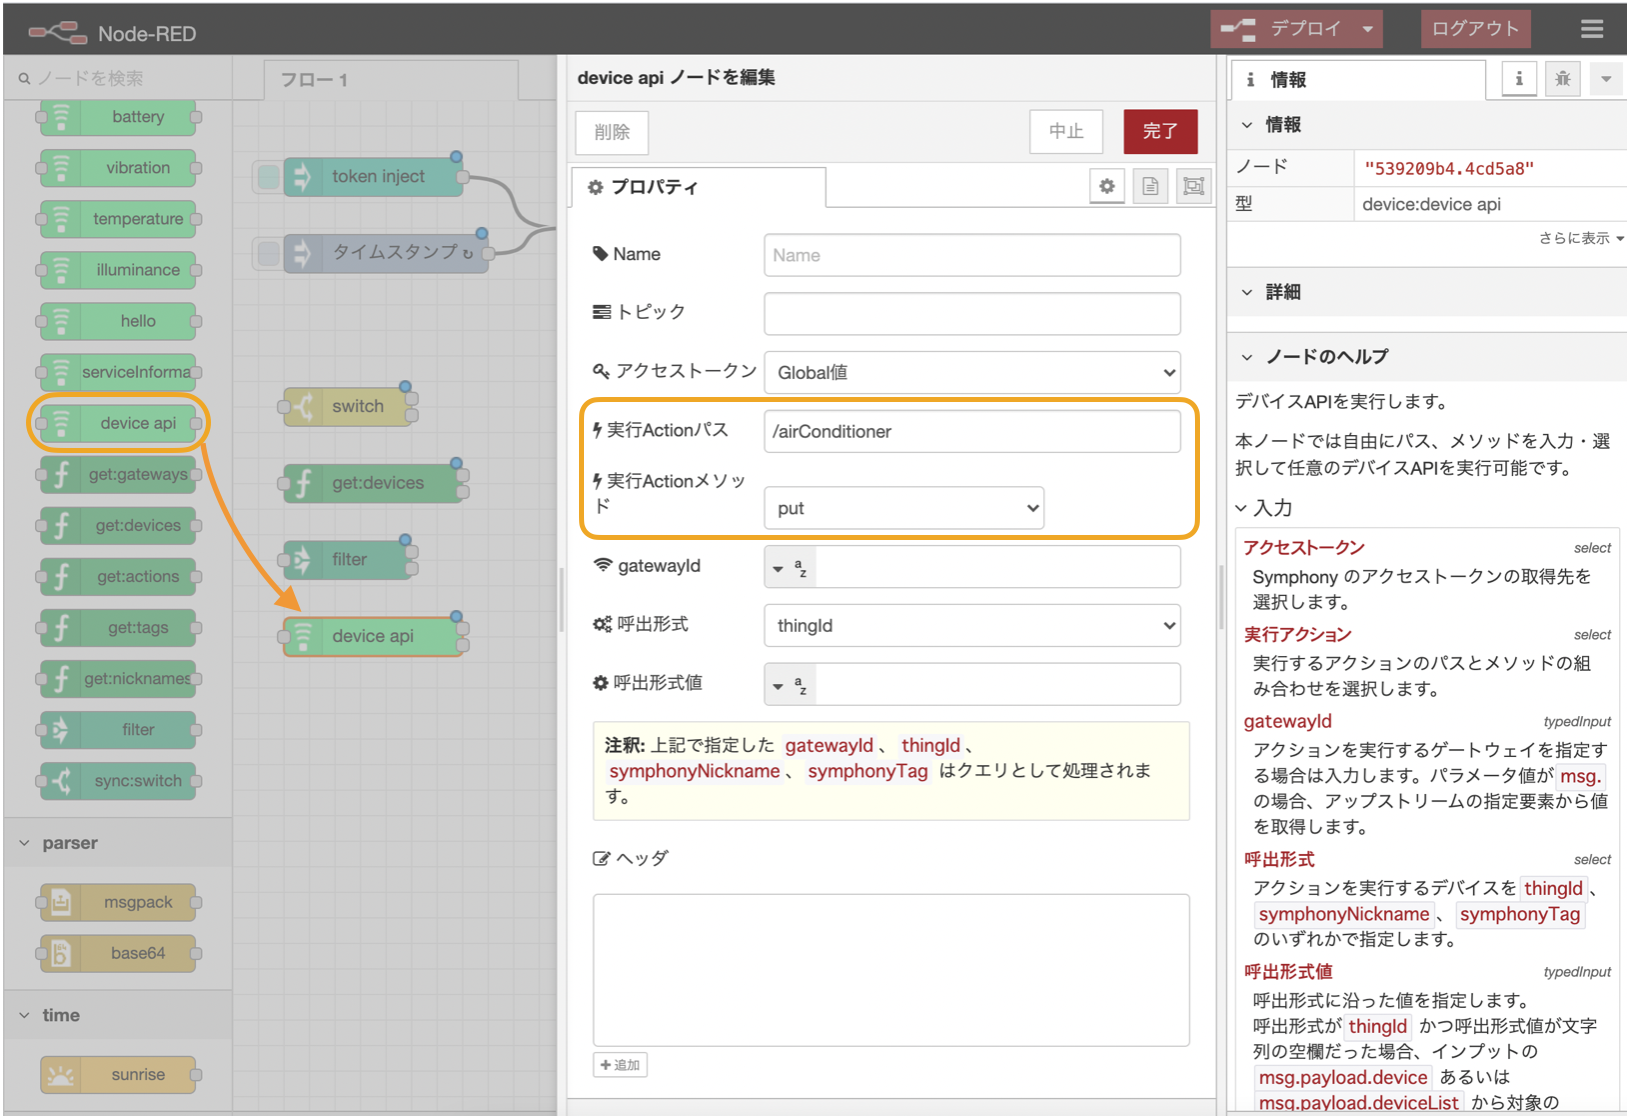Select the battery node in palette

118,117
